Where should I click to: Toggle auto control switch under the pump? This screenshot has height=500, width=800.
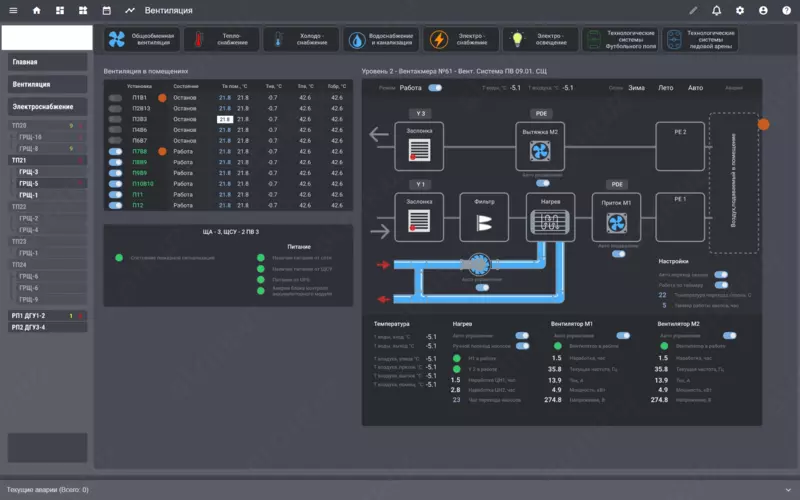pos(482,288)
